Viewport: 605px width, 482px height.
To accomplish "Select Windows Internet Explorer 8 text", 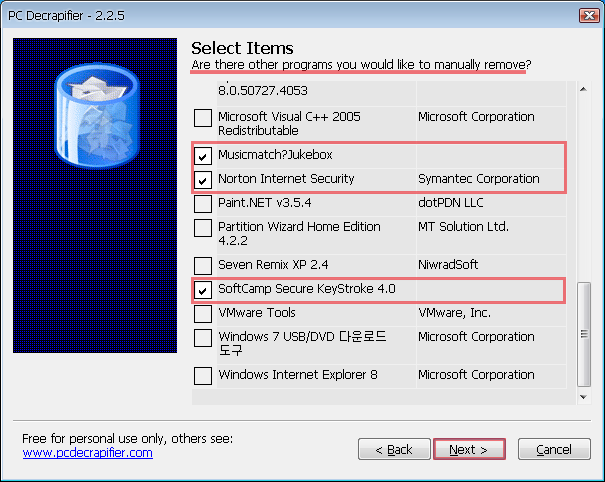I will pos(298,375).
